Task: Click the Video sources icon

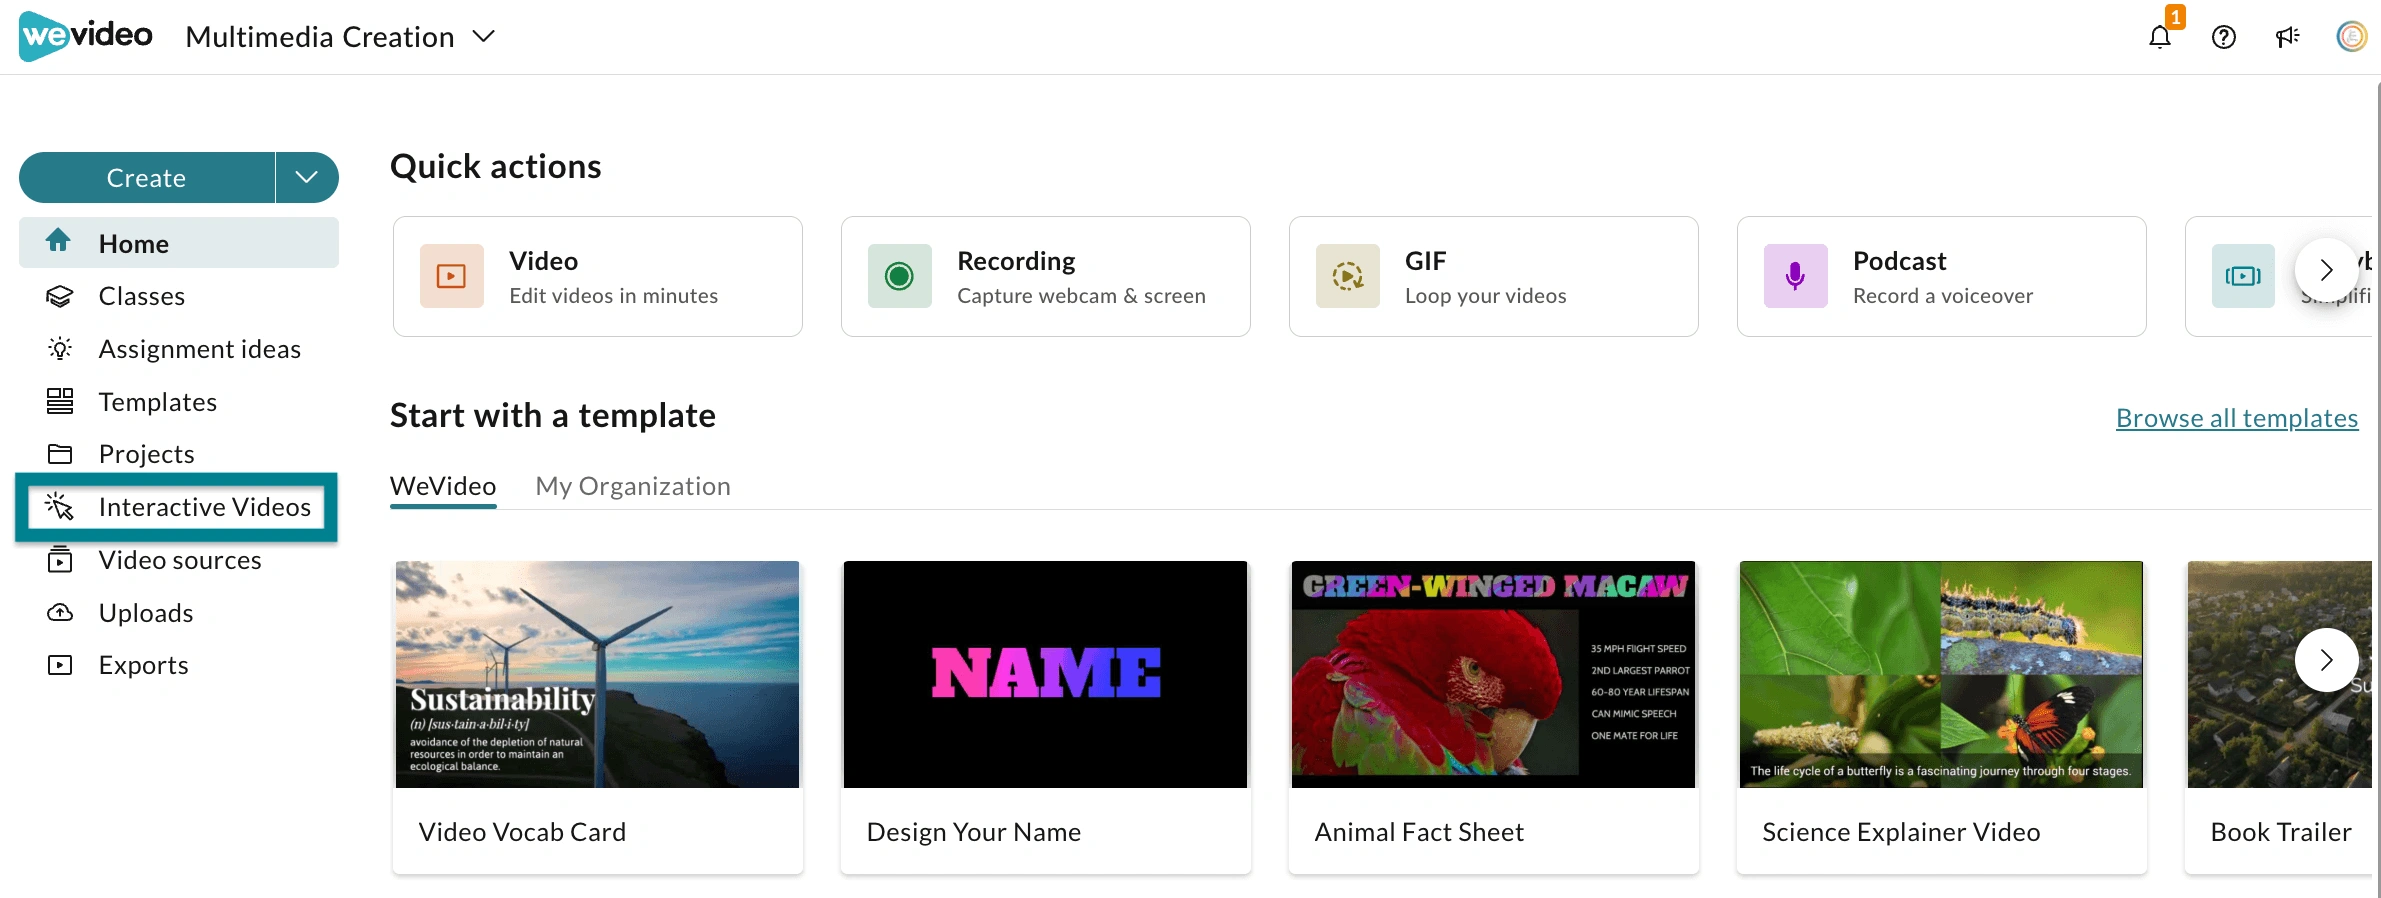Action: click(x=60, y=559)
